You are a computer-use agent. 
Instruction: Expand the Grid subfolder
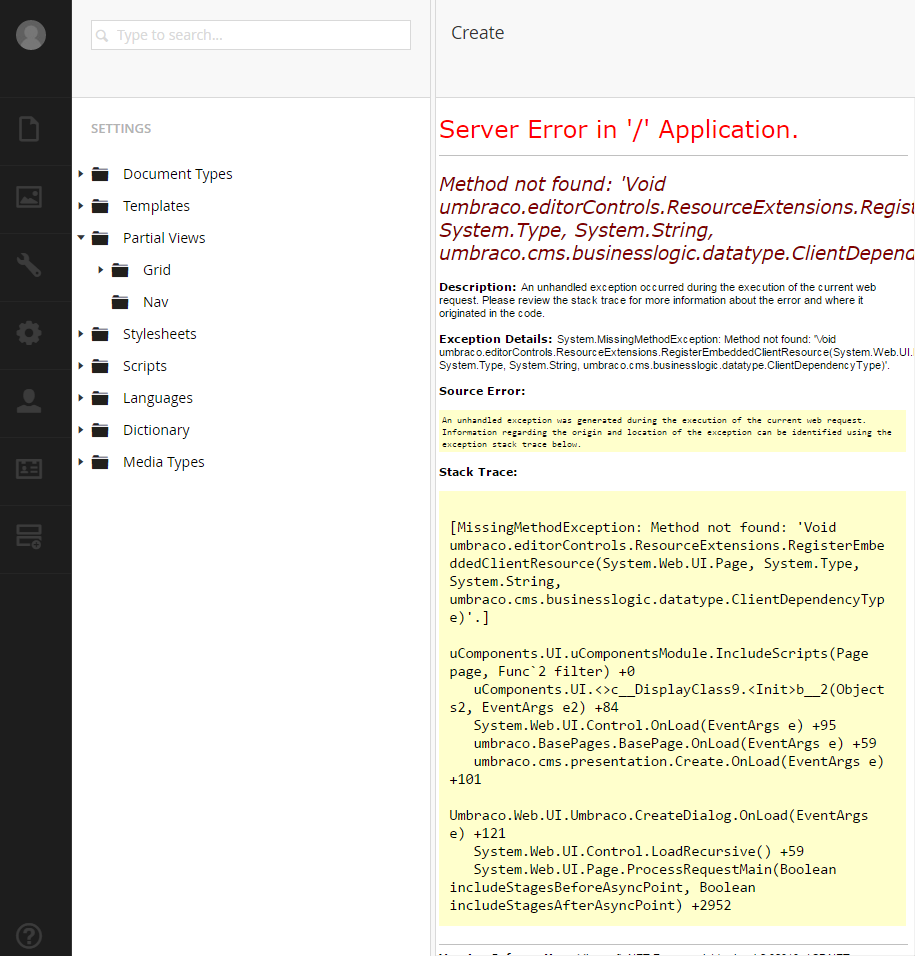[x=101, y=269]
